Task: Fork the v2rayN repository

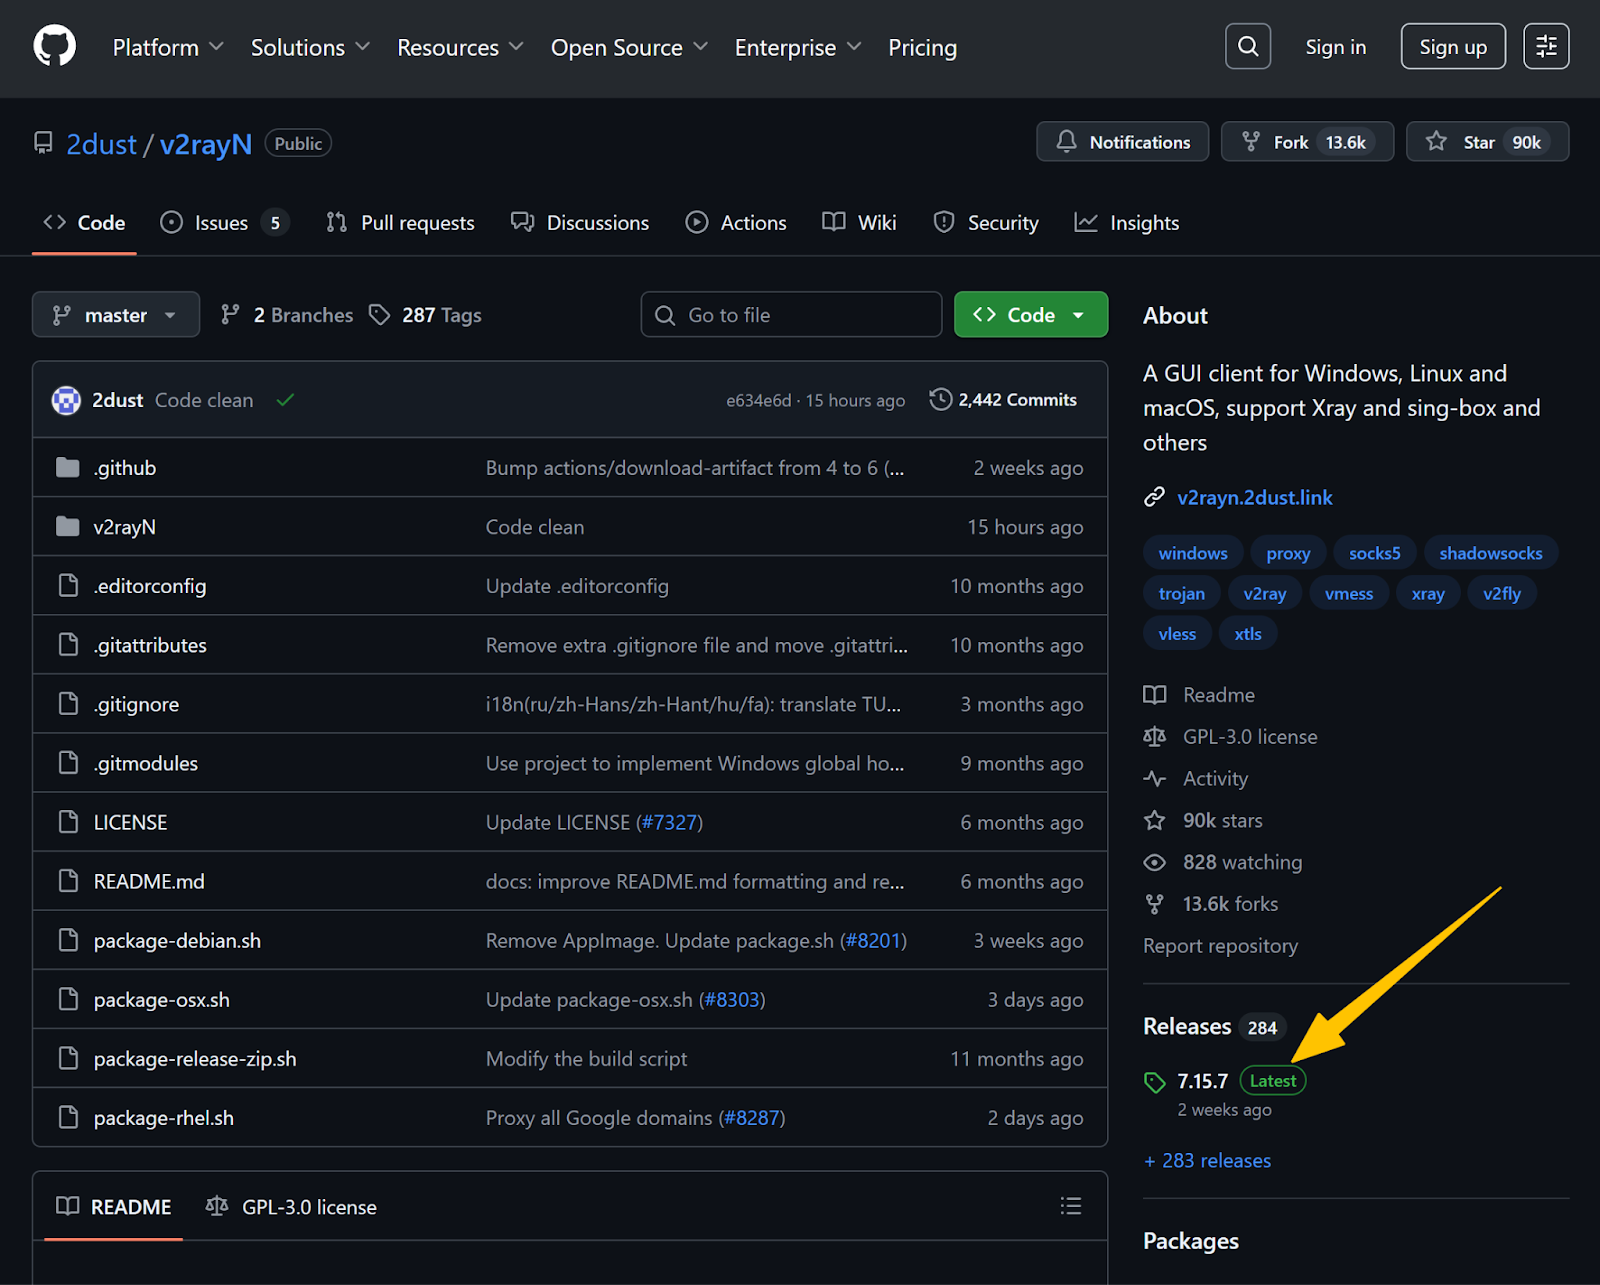Action: (1306, 142)
